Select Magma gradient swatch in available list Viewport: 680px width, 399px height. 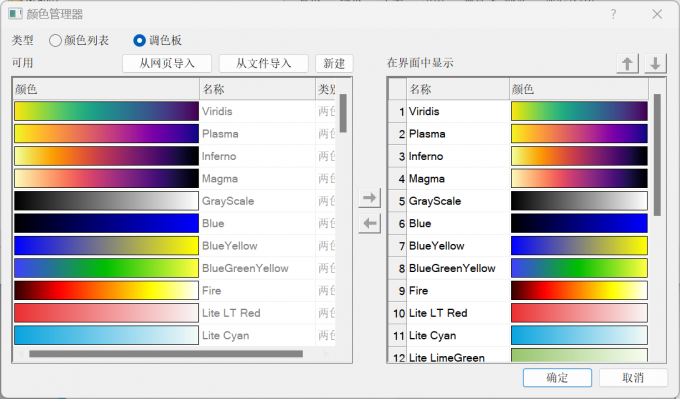click(106, 179)
